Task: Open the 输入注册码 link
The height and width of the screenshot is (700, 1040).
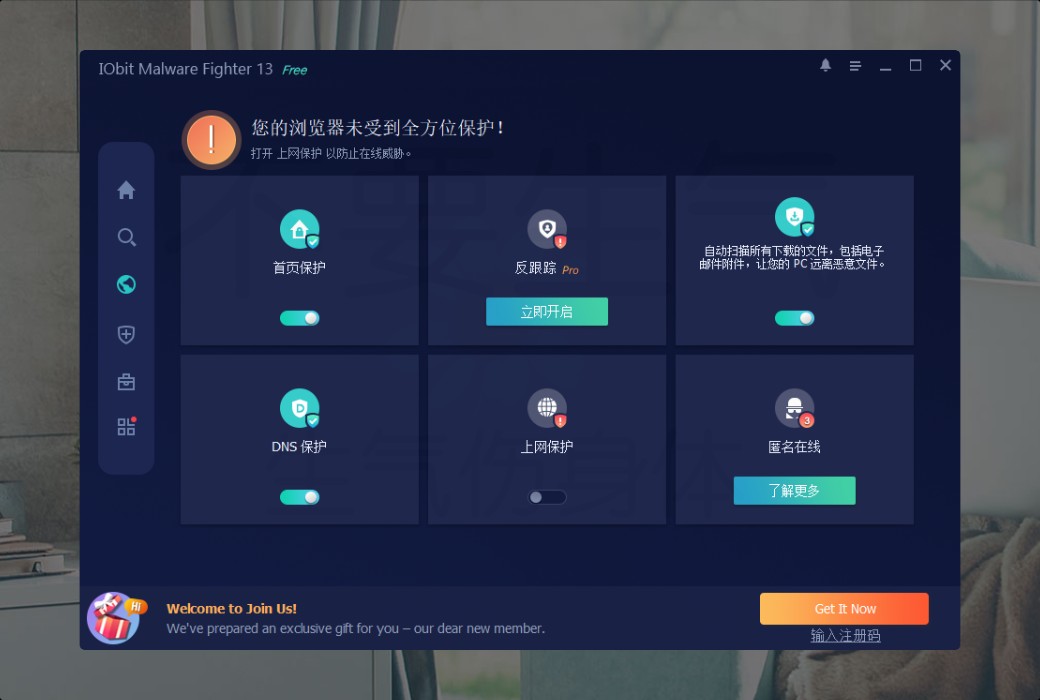Action: click(843, 635)
